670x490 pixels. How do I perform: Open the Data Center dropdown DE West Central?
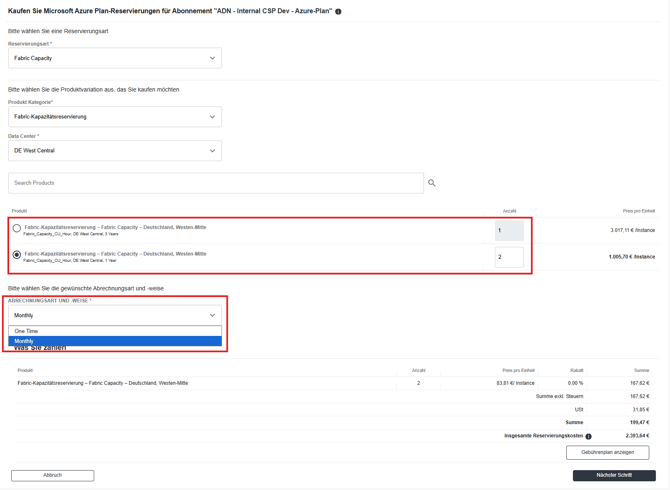(115, 151)
